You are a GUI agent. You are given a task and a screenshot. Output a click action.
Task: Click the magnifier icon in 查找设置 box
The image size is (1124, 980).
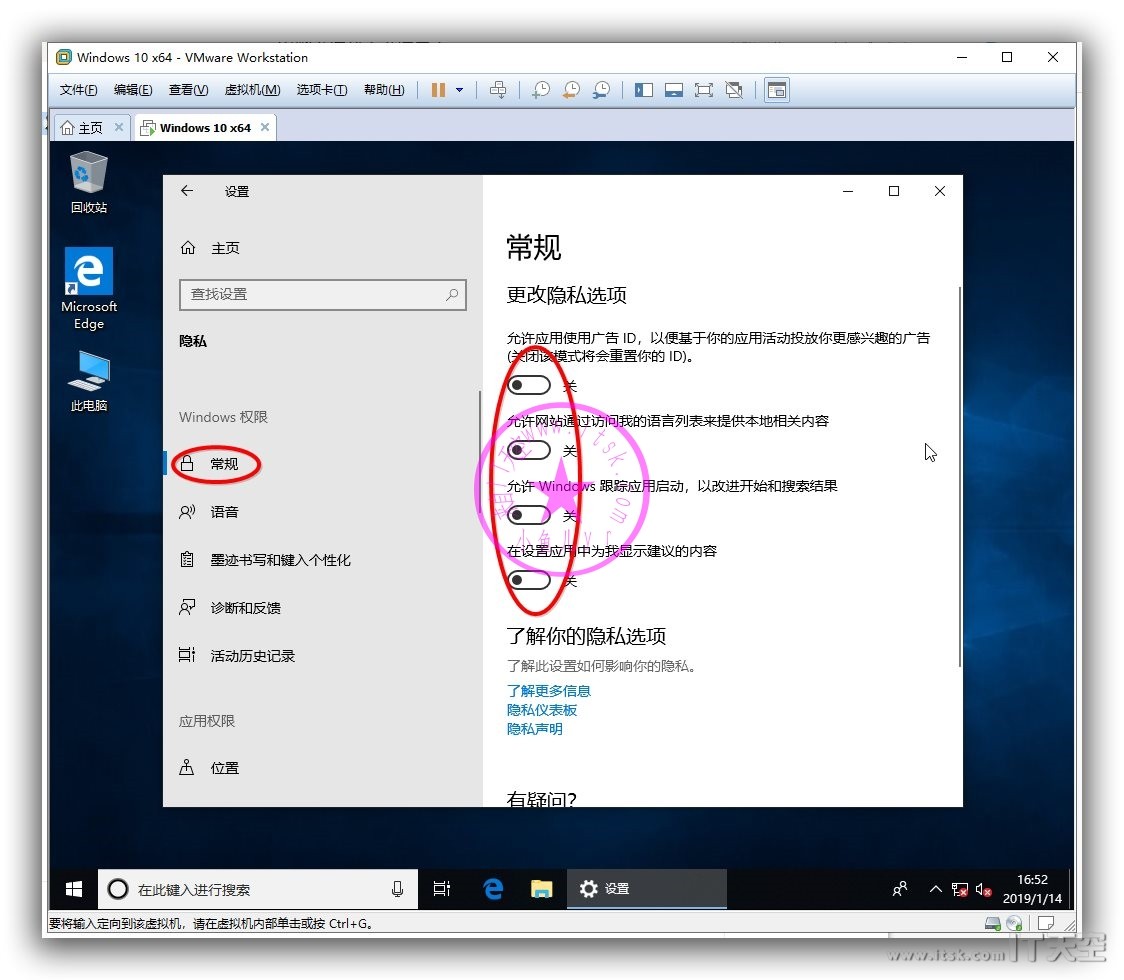(x=452, y=295)
